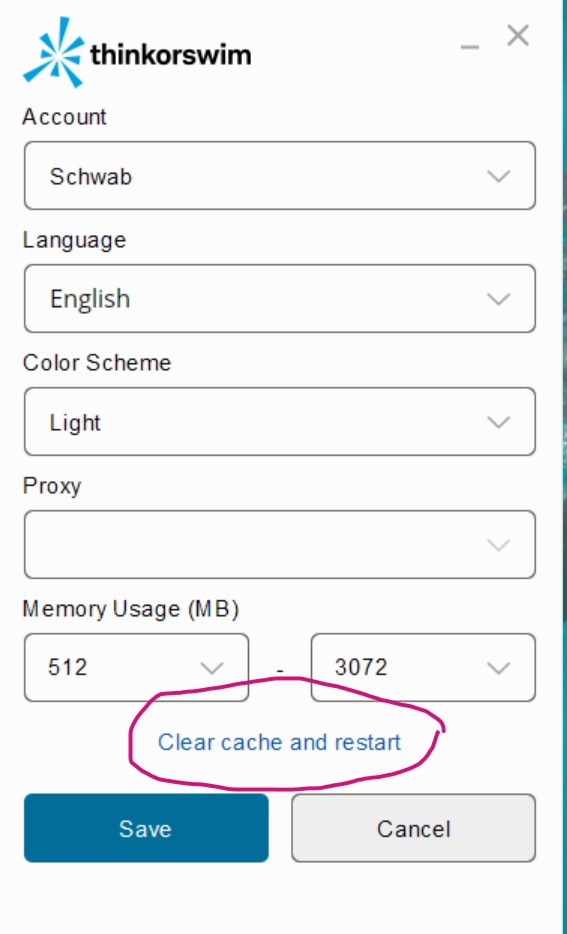The image size is (567, 934).
Task: Click the chevron arrow in Language field
Action: pos(499,298)
